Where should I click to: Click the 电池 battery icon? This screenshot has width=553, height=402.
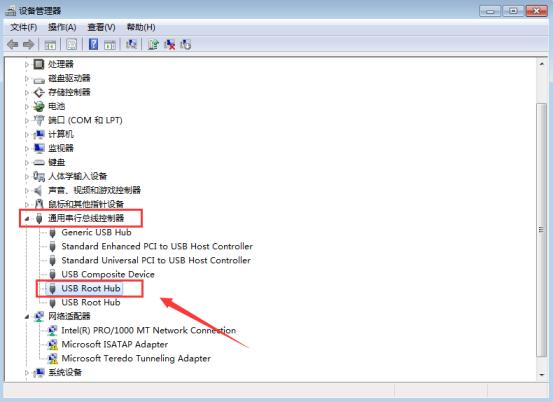pos(38,106)
